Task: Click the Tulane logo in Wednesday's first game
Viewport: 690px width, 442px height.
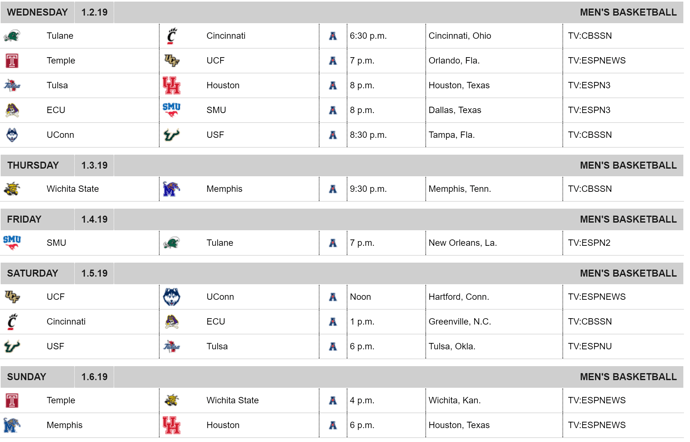Action: pyautogui.click(x=12, y=36)
